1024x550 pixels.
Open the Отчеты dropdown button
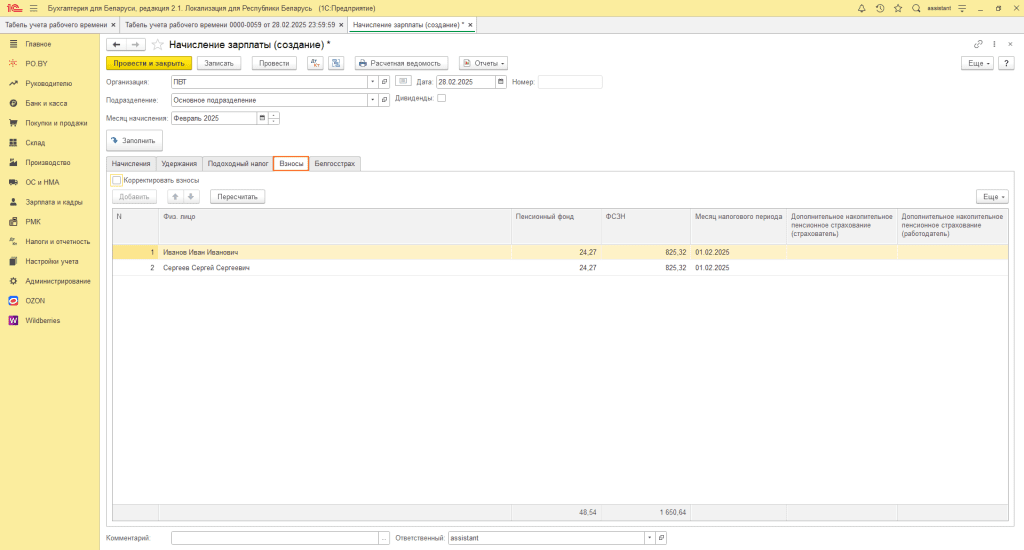pos(483,63)
